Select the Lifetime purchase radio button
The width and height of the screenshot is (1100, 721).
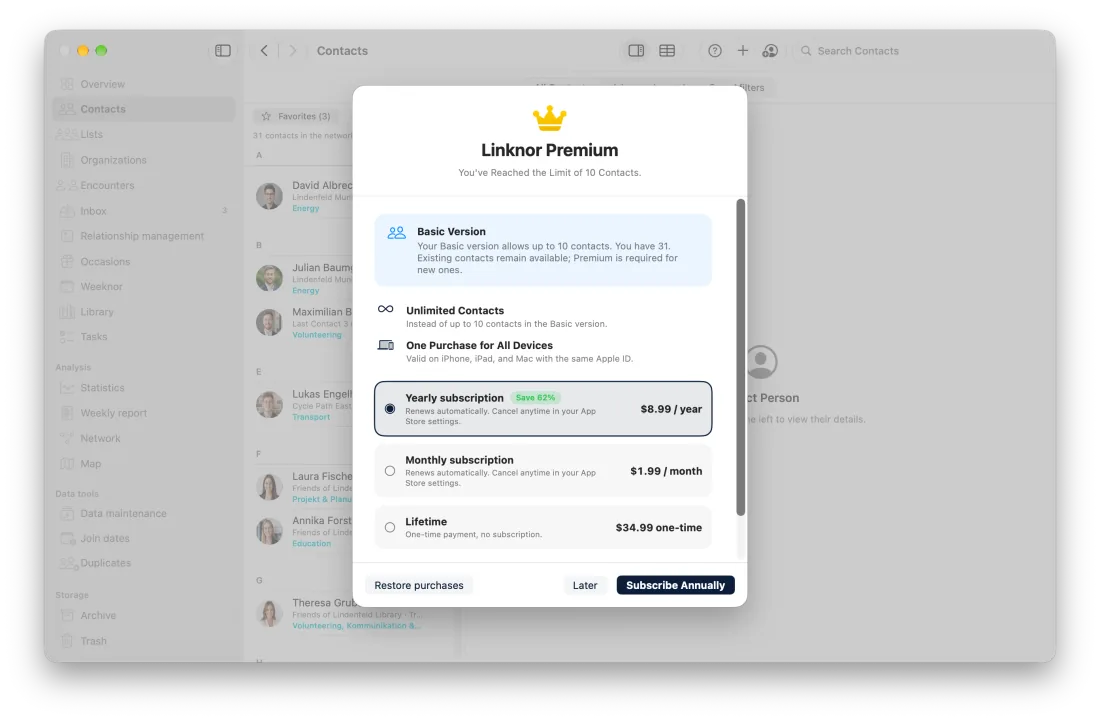(x=390, y=527)
